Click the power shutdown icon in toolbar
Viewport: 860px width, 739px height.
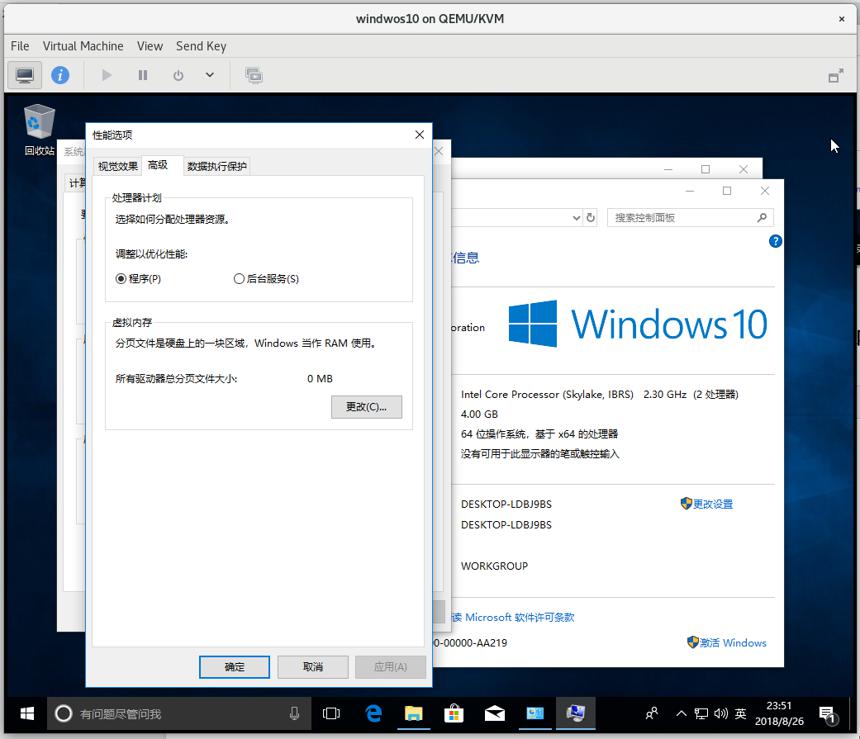click(x=178, y=75)
